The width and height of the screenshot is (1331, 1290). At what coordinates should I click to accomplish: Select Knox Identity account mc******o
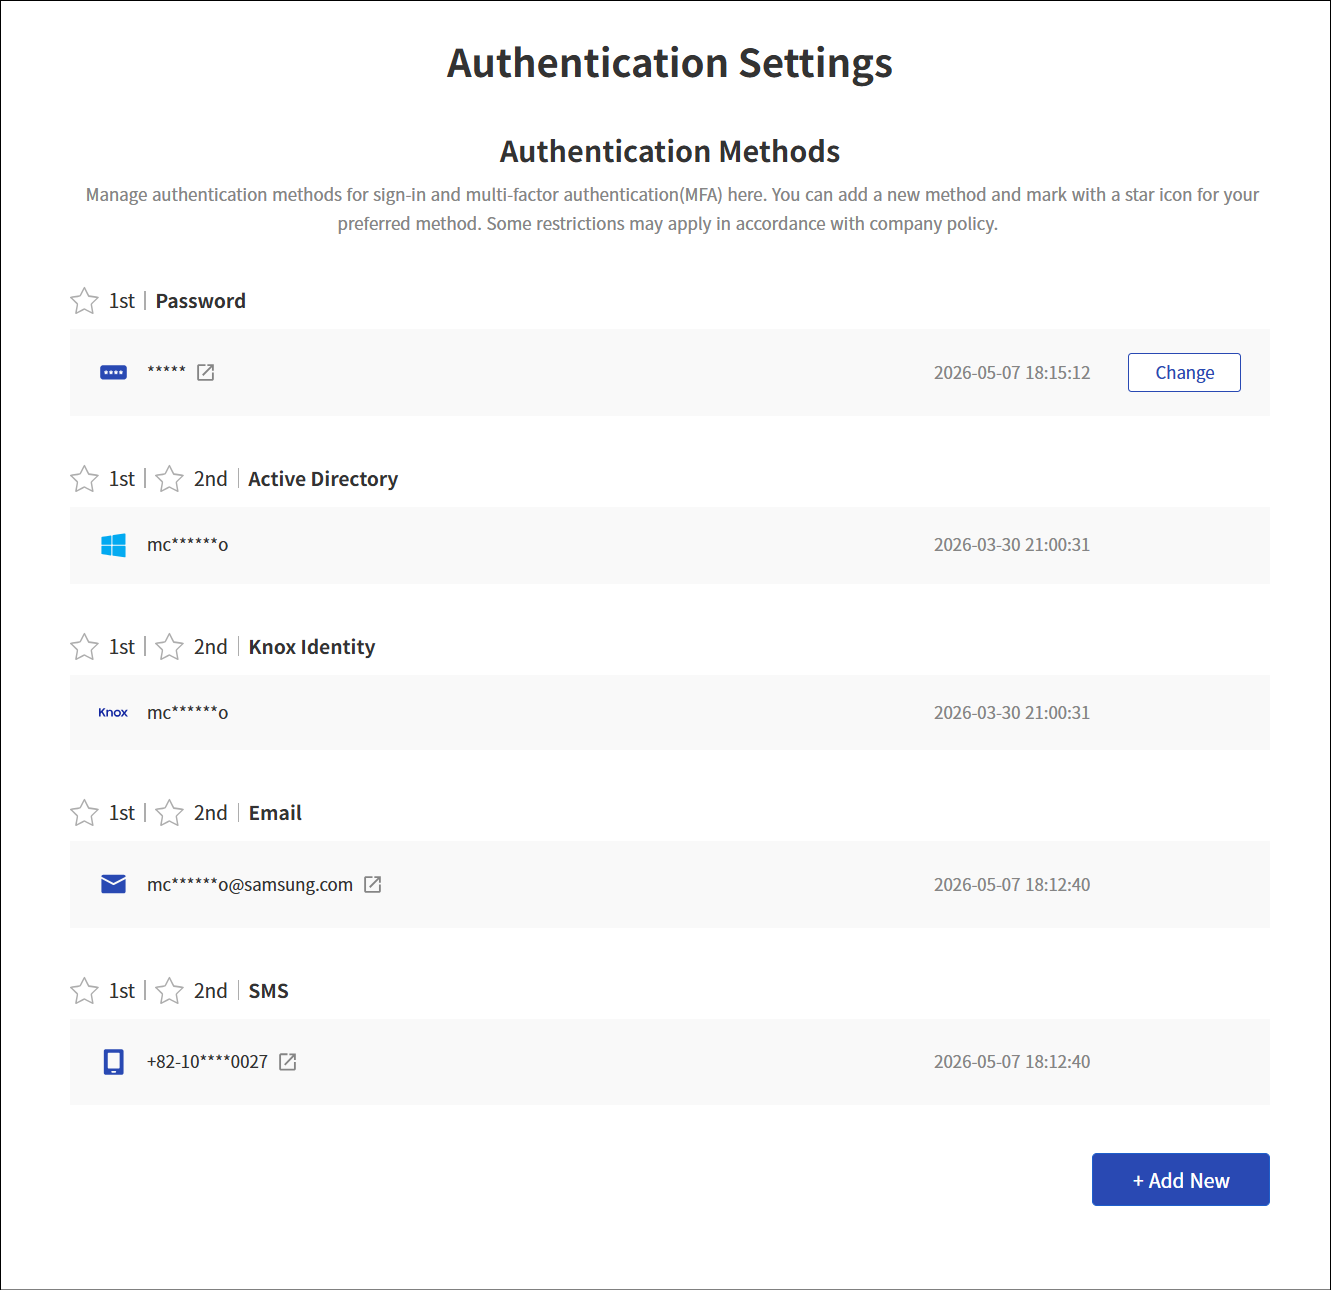pyautogui.click(x=188, y=713)
